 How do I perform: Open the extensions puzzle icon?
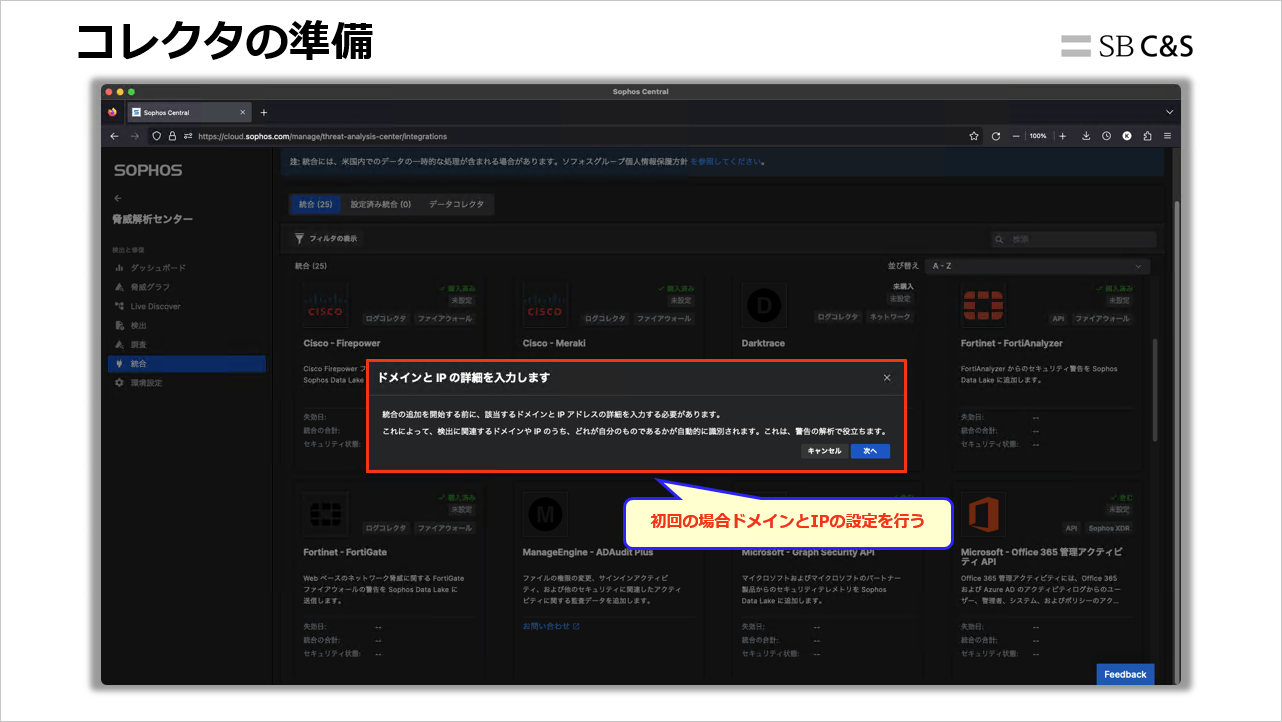[x=1147, y=136]
